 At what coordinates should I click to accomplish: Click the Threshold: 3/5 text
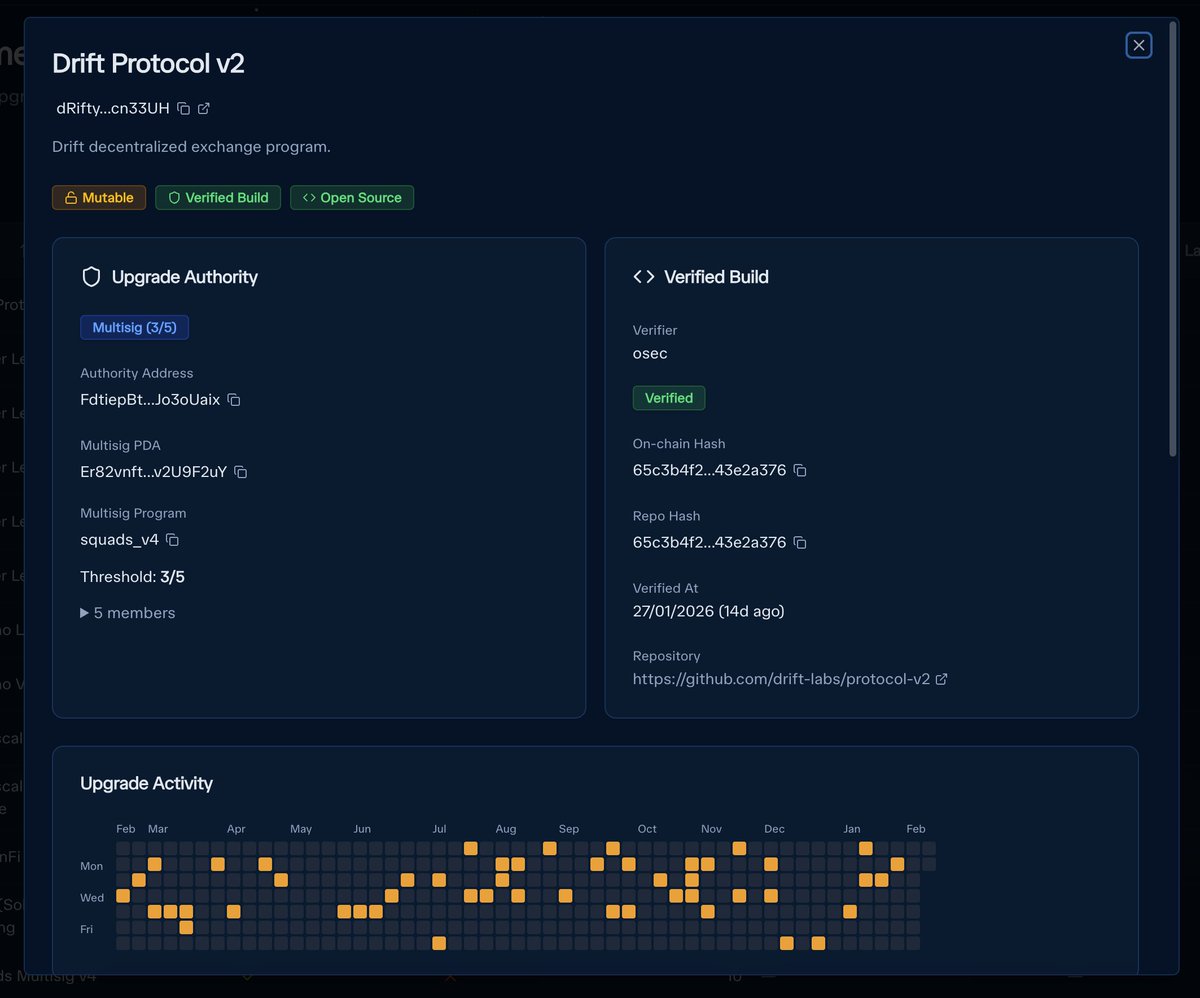132,577
